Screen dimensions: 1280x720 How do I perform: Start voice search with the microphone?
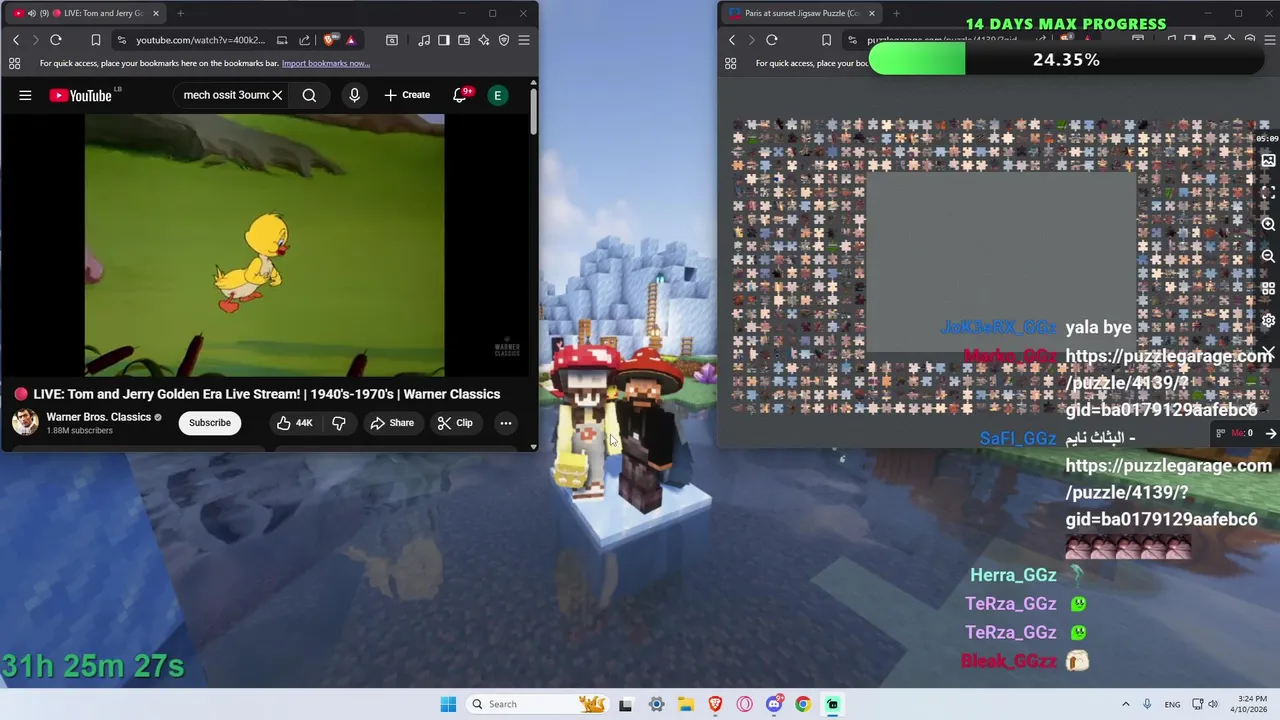[354, 95]
